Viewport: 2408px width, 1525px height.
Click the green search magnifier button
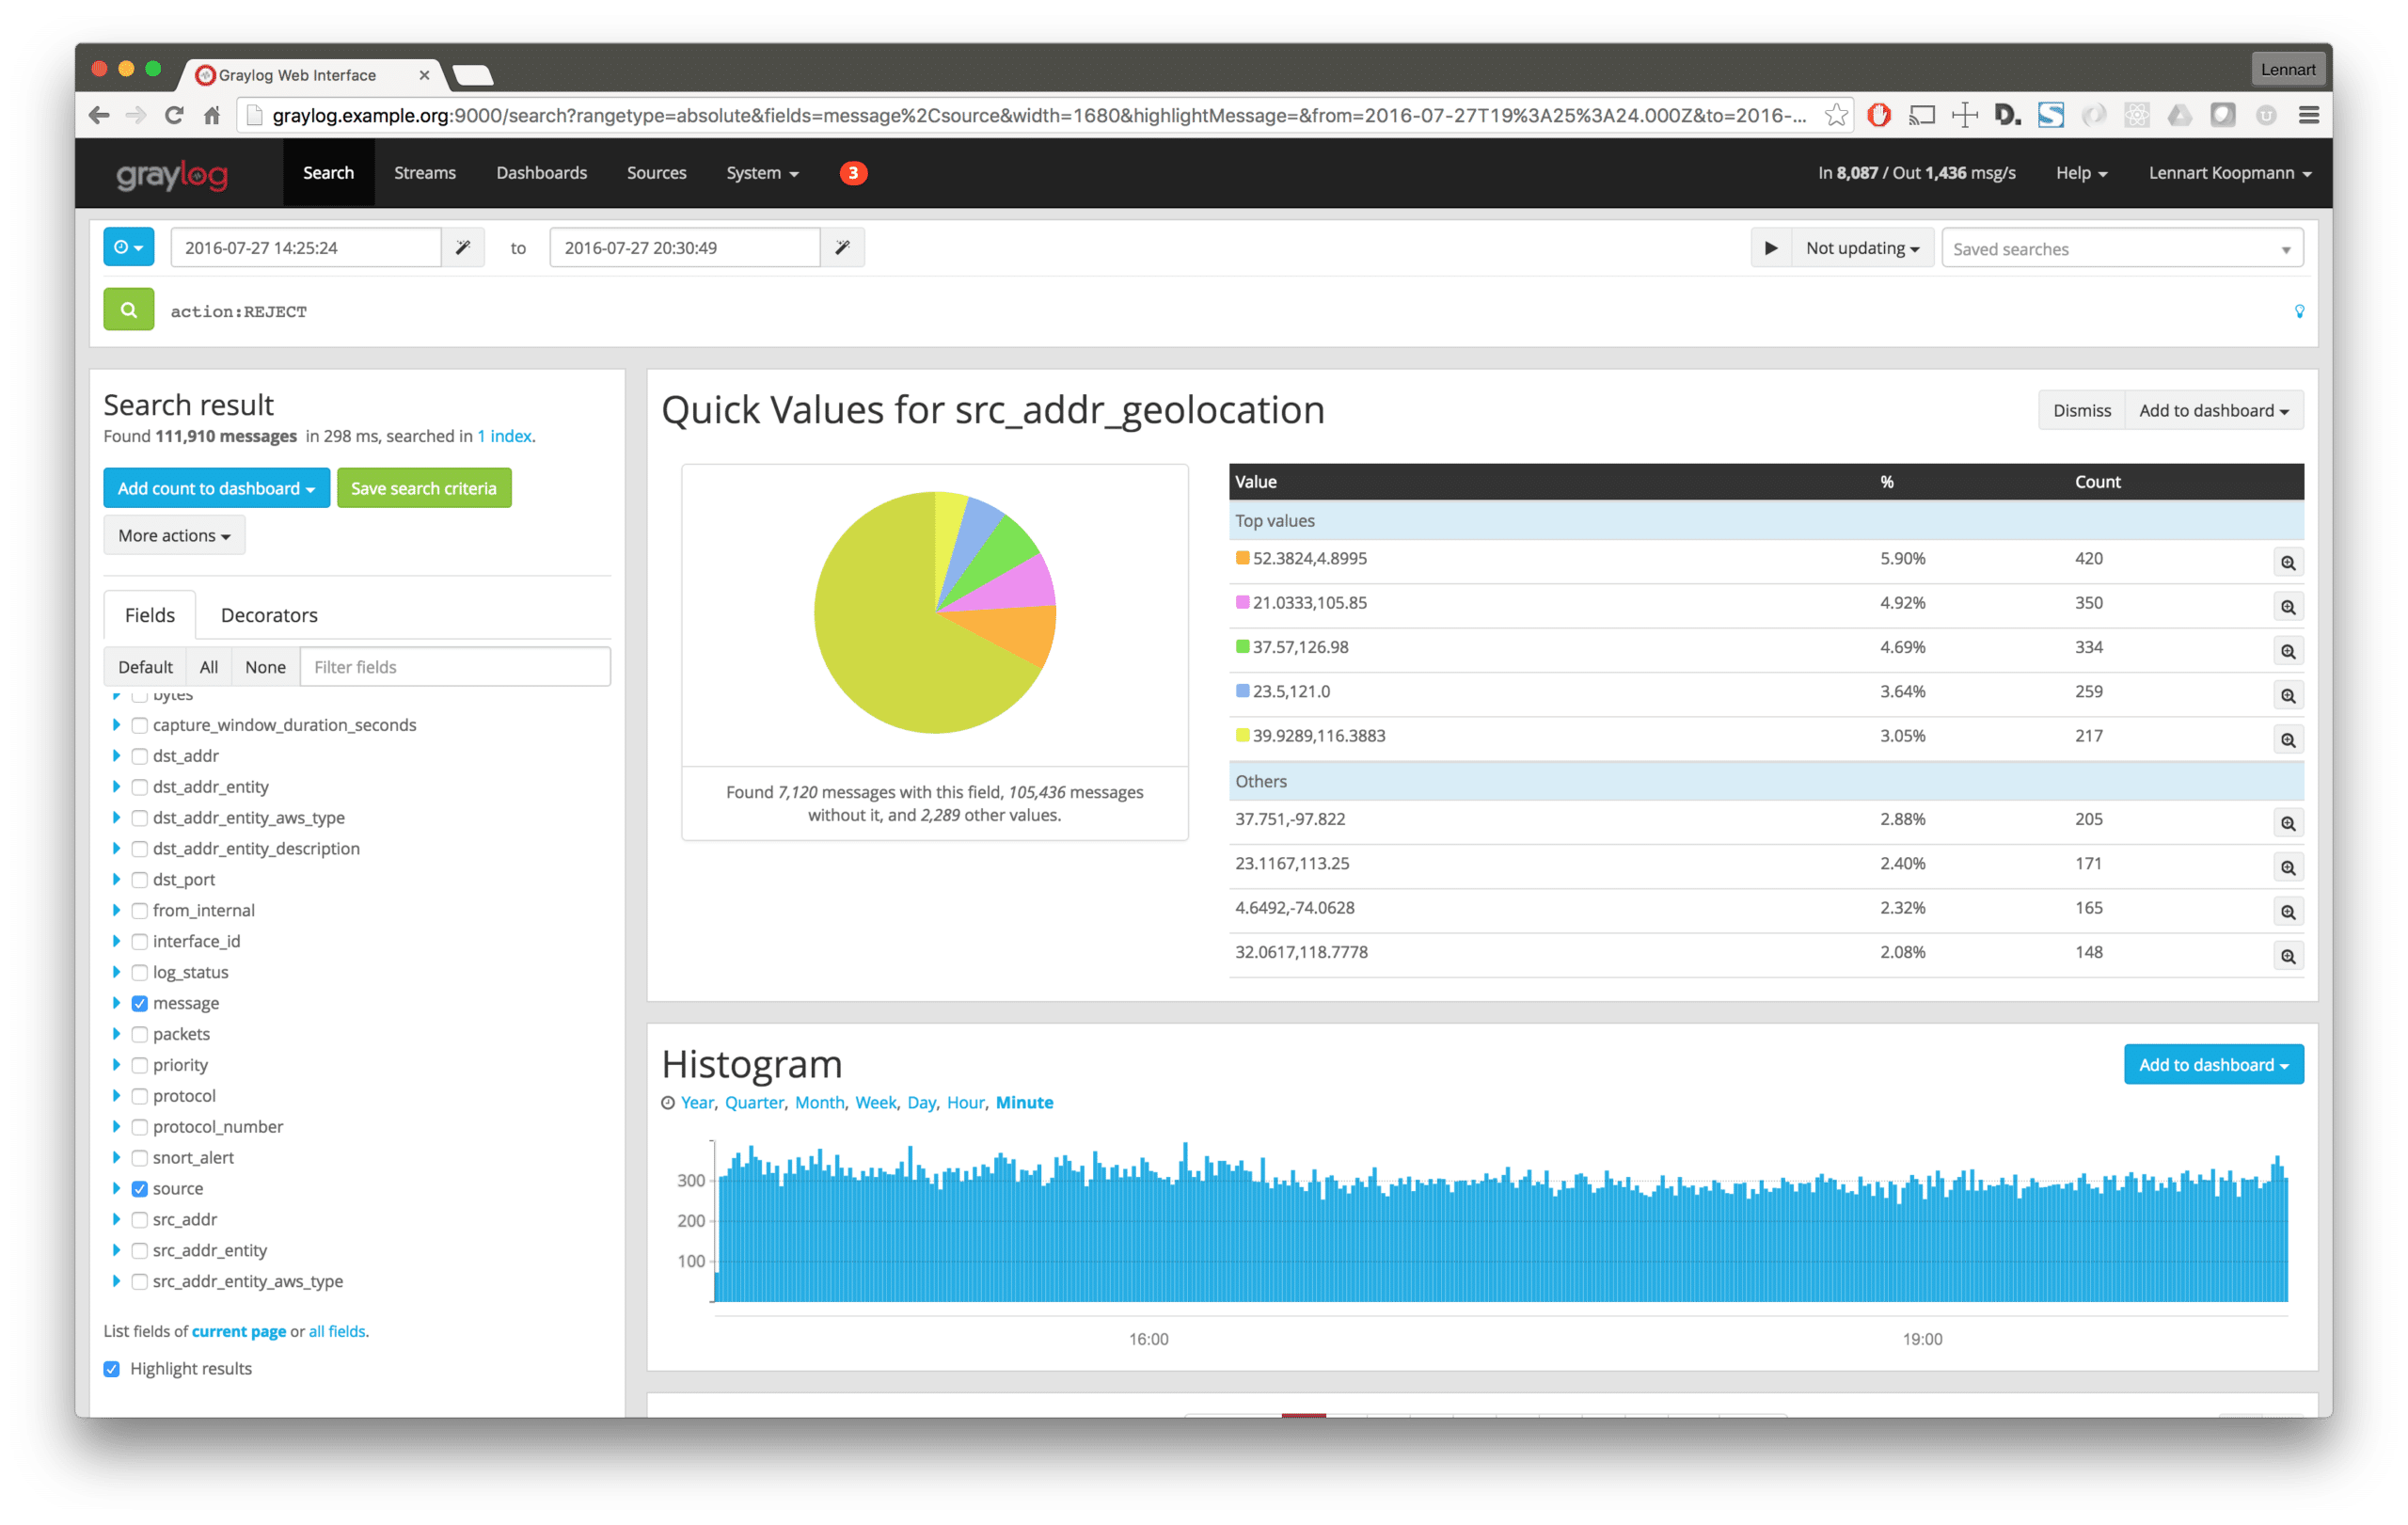(128, 310)
